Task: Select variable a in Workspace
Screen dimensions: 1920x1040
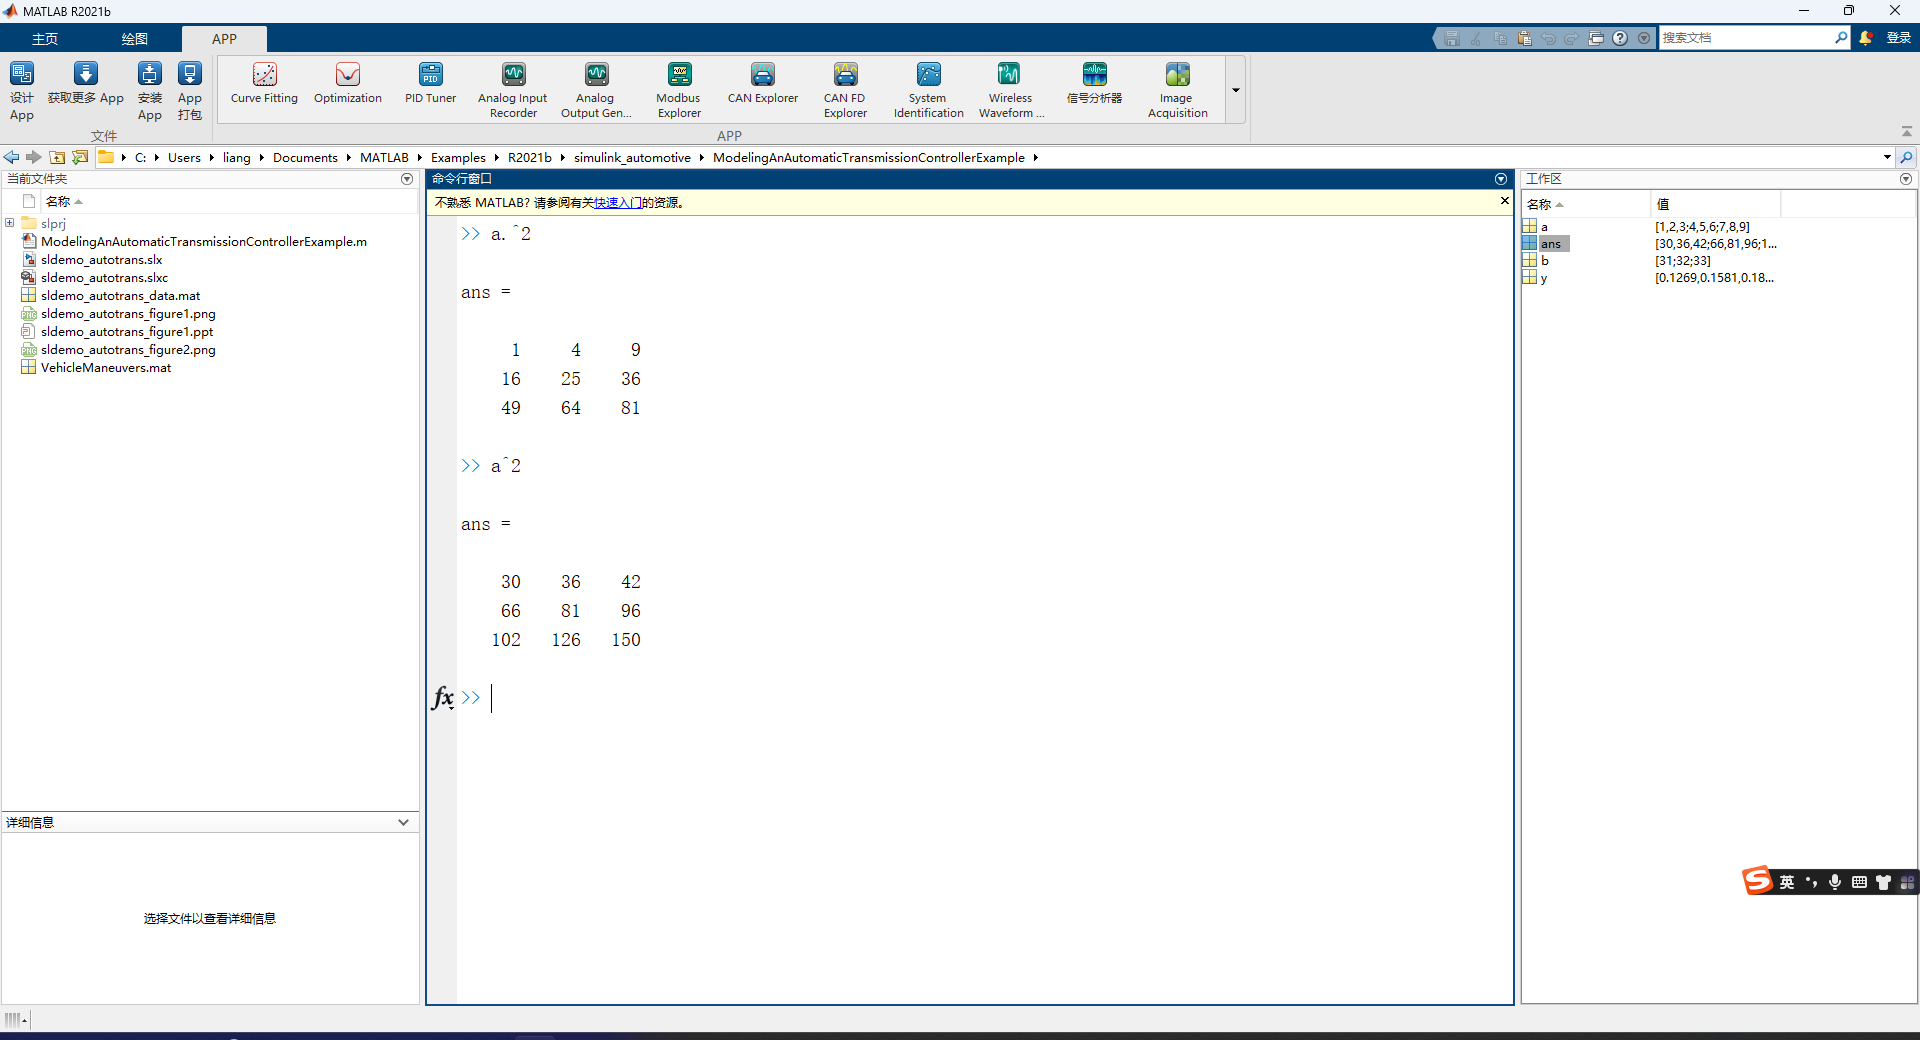Action: coord(1544,227)
